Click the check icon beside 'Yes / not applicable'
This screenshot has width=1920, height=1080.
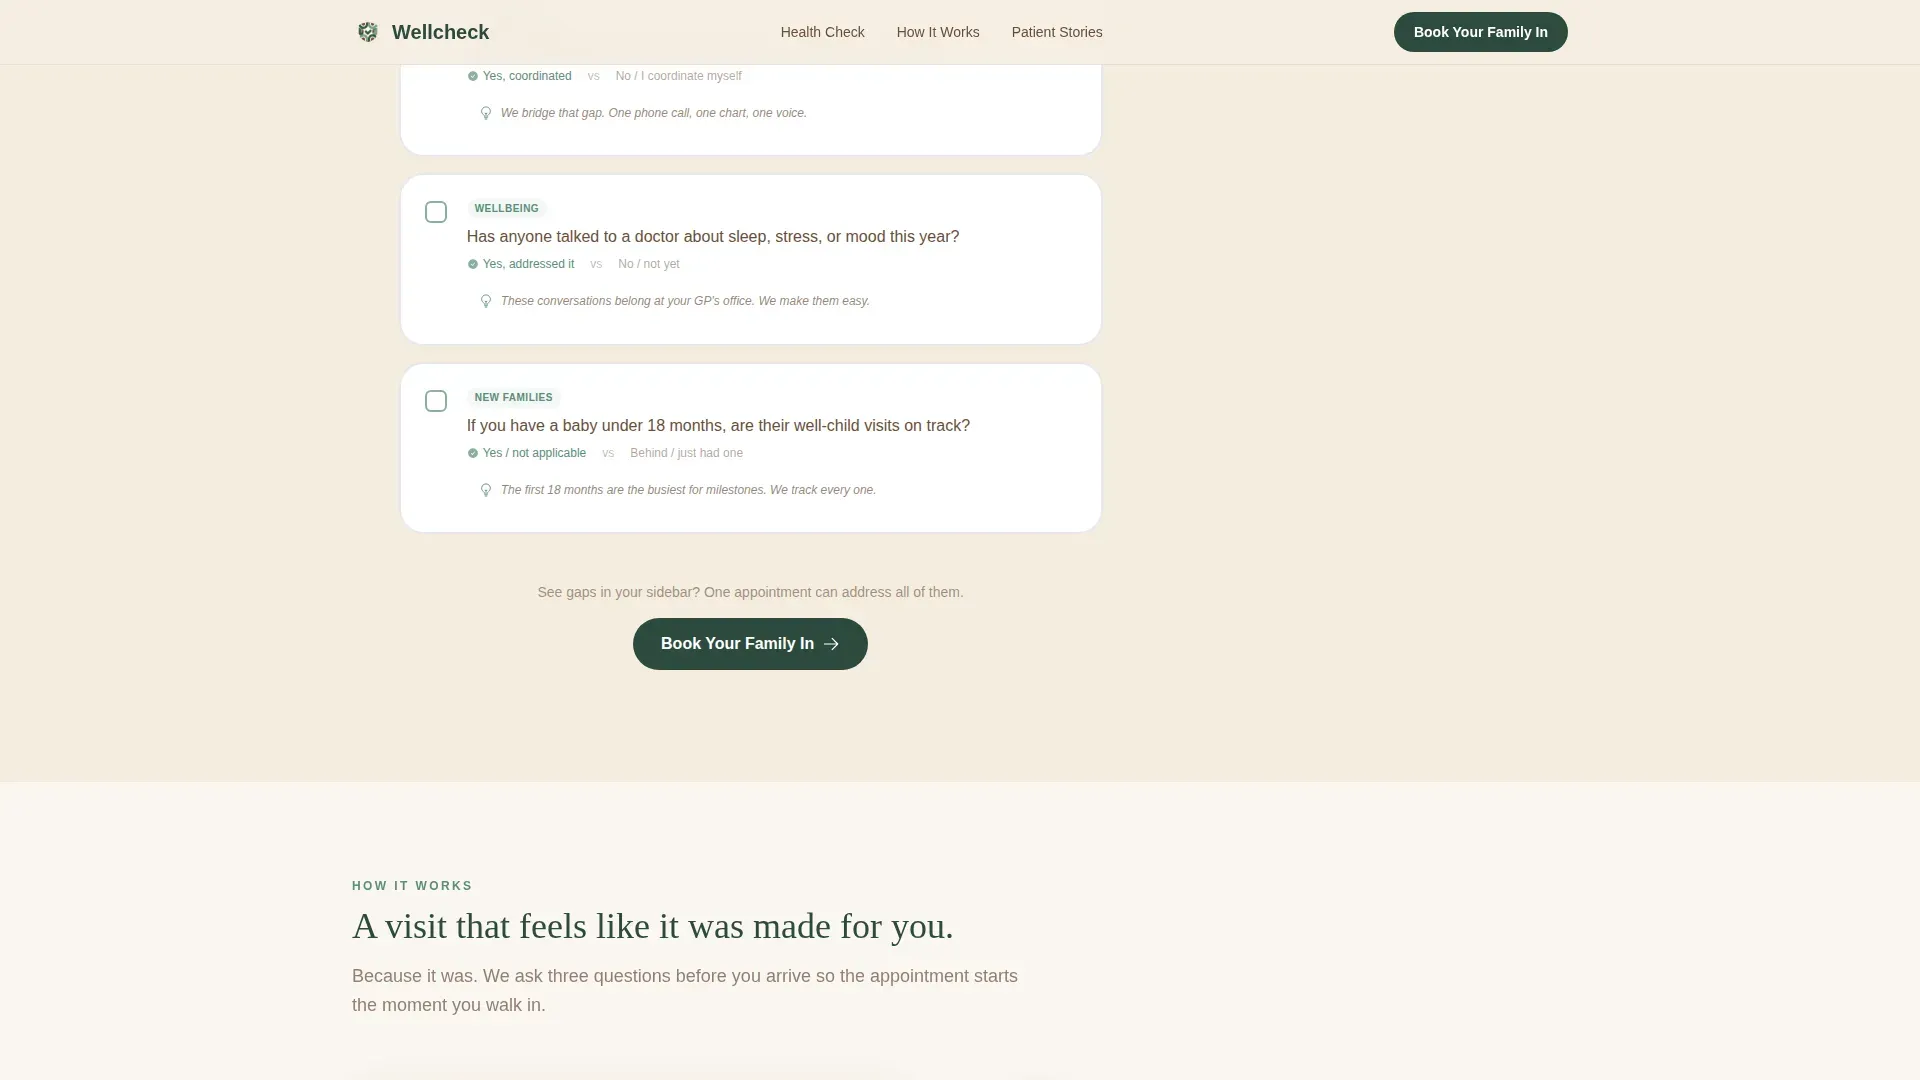(473, 453)
